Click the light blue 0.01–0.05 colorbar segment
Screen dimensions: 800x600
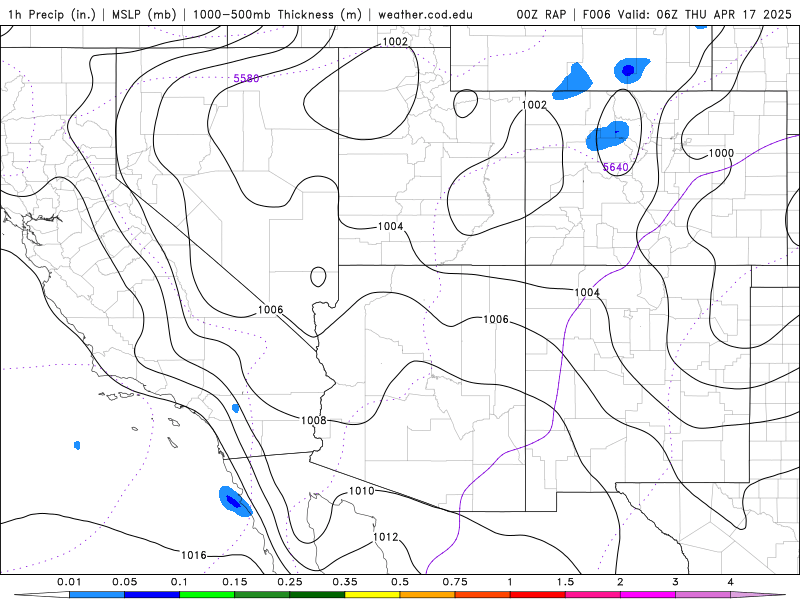(97, 595)
